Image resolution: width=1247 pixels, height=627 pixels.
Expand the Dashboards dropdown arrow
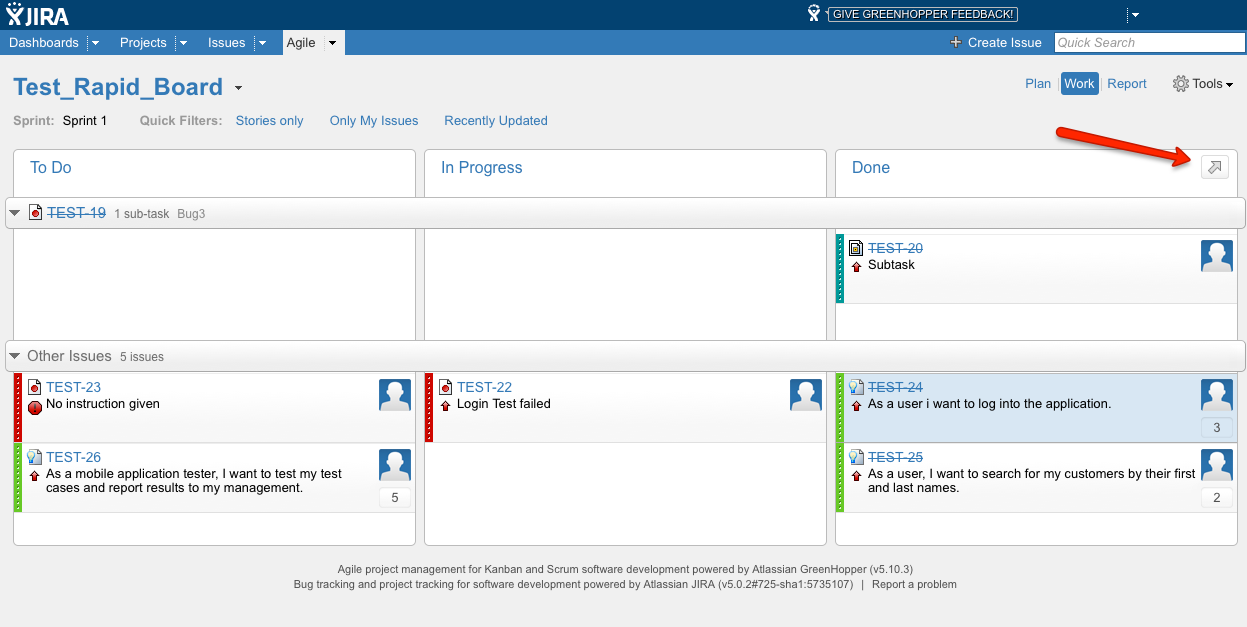tap(95, 43)
